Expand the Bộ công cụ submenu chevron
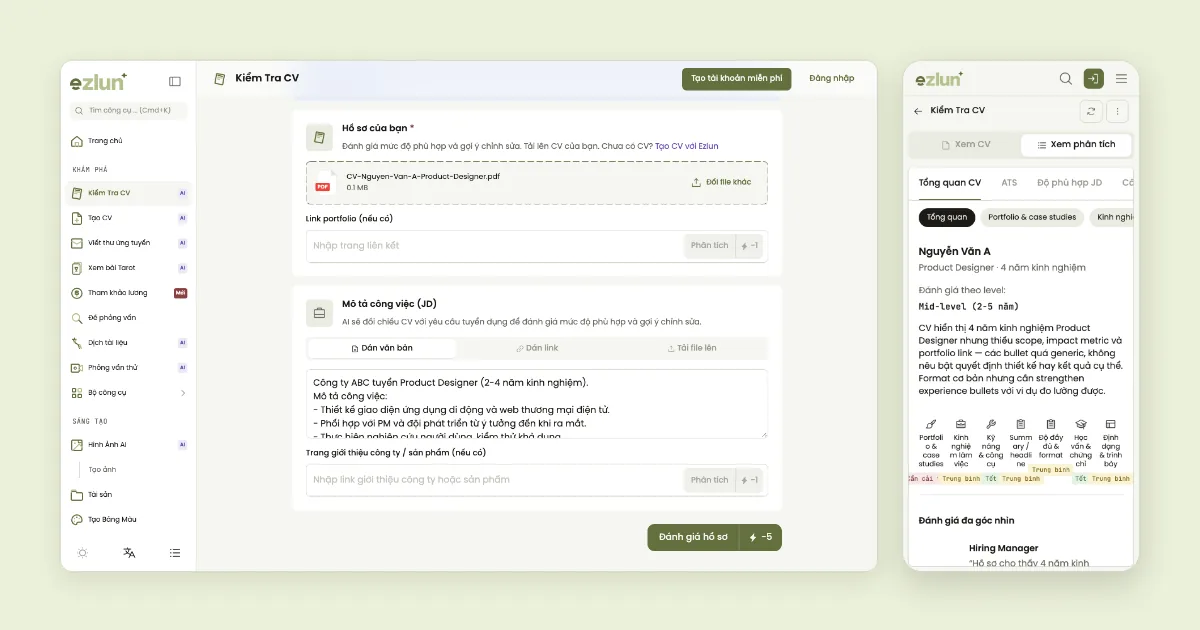 (x=183, y=393)
